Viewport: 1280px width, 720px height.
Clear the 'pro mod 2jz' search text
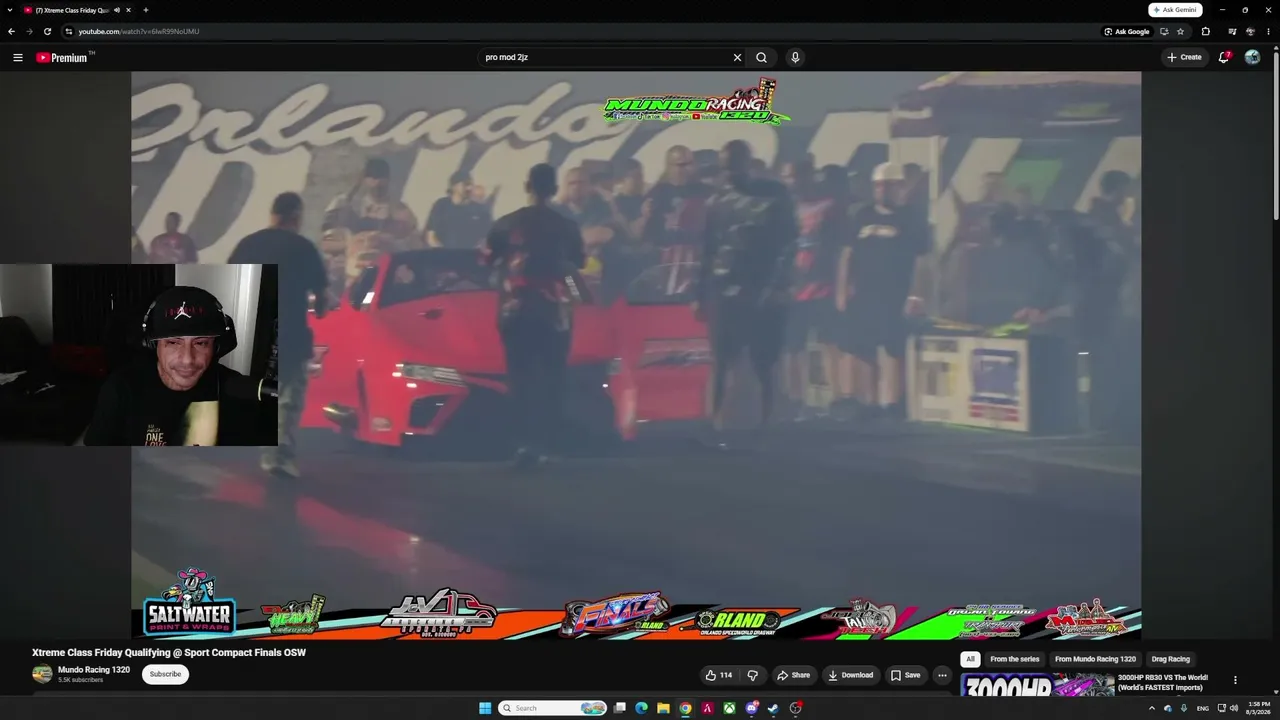point(737,57)
